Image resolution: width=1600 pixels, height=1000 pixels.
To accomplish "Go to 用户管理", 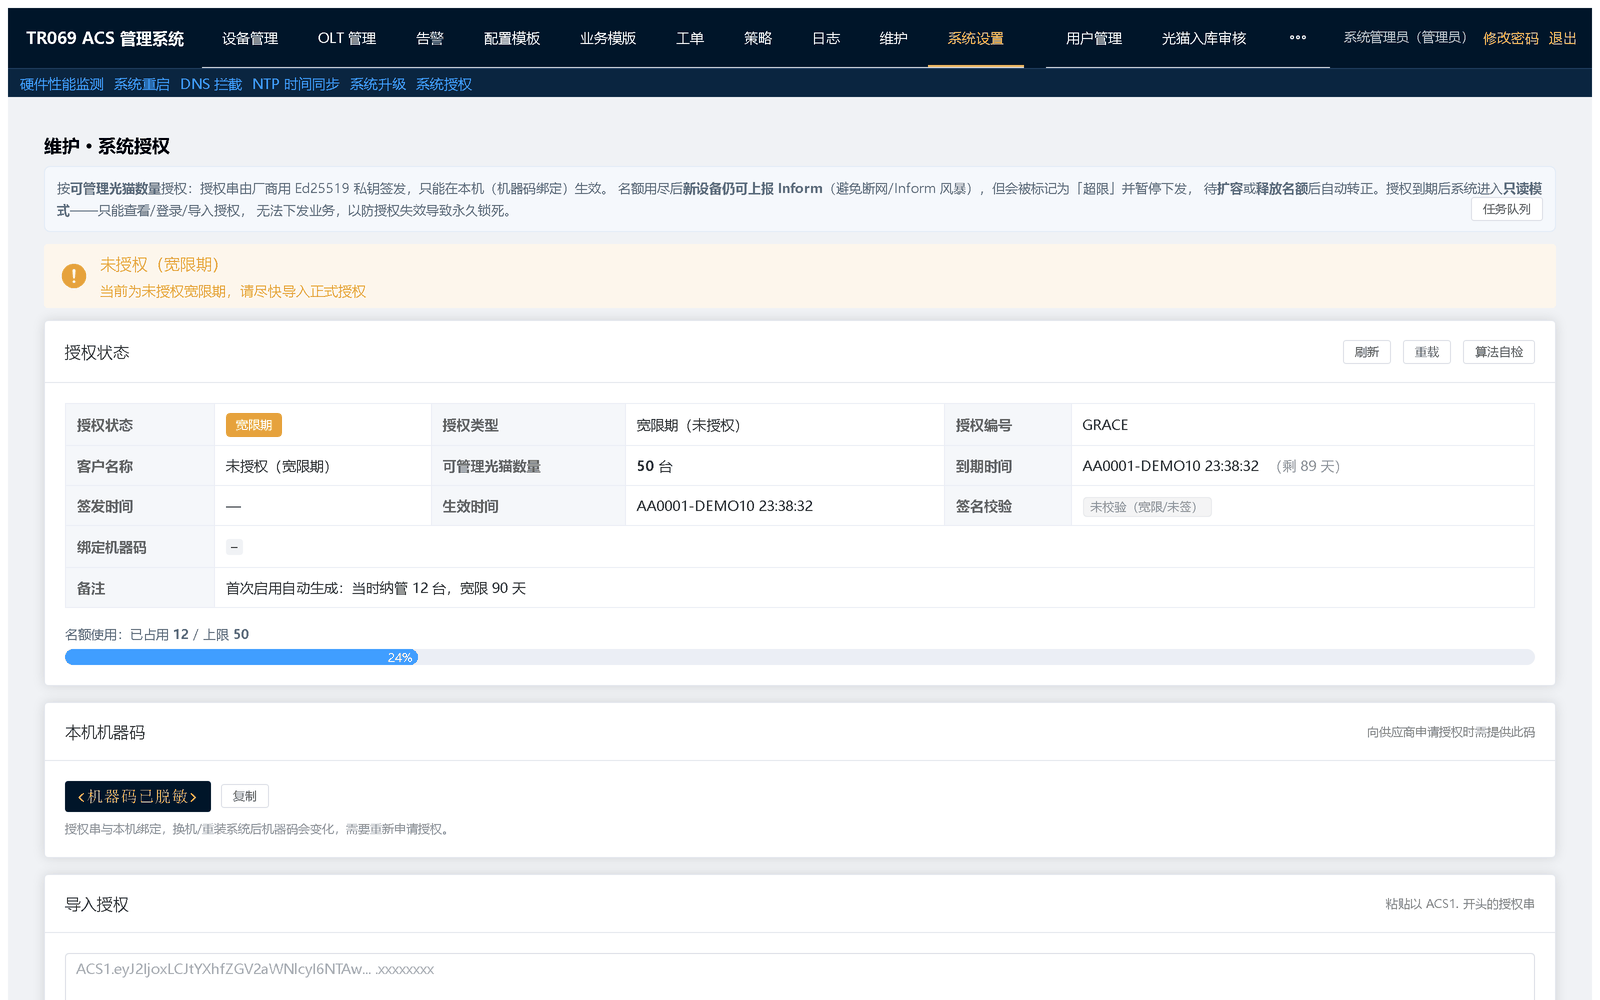I will (x=1094, y=38).
